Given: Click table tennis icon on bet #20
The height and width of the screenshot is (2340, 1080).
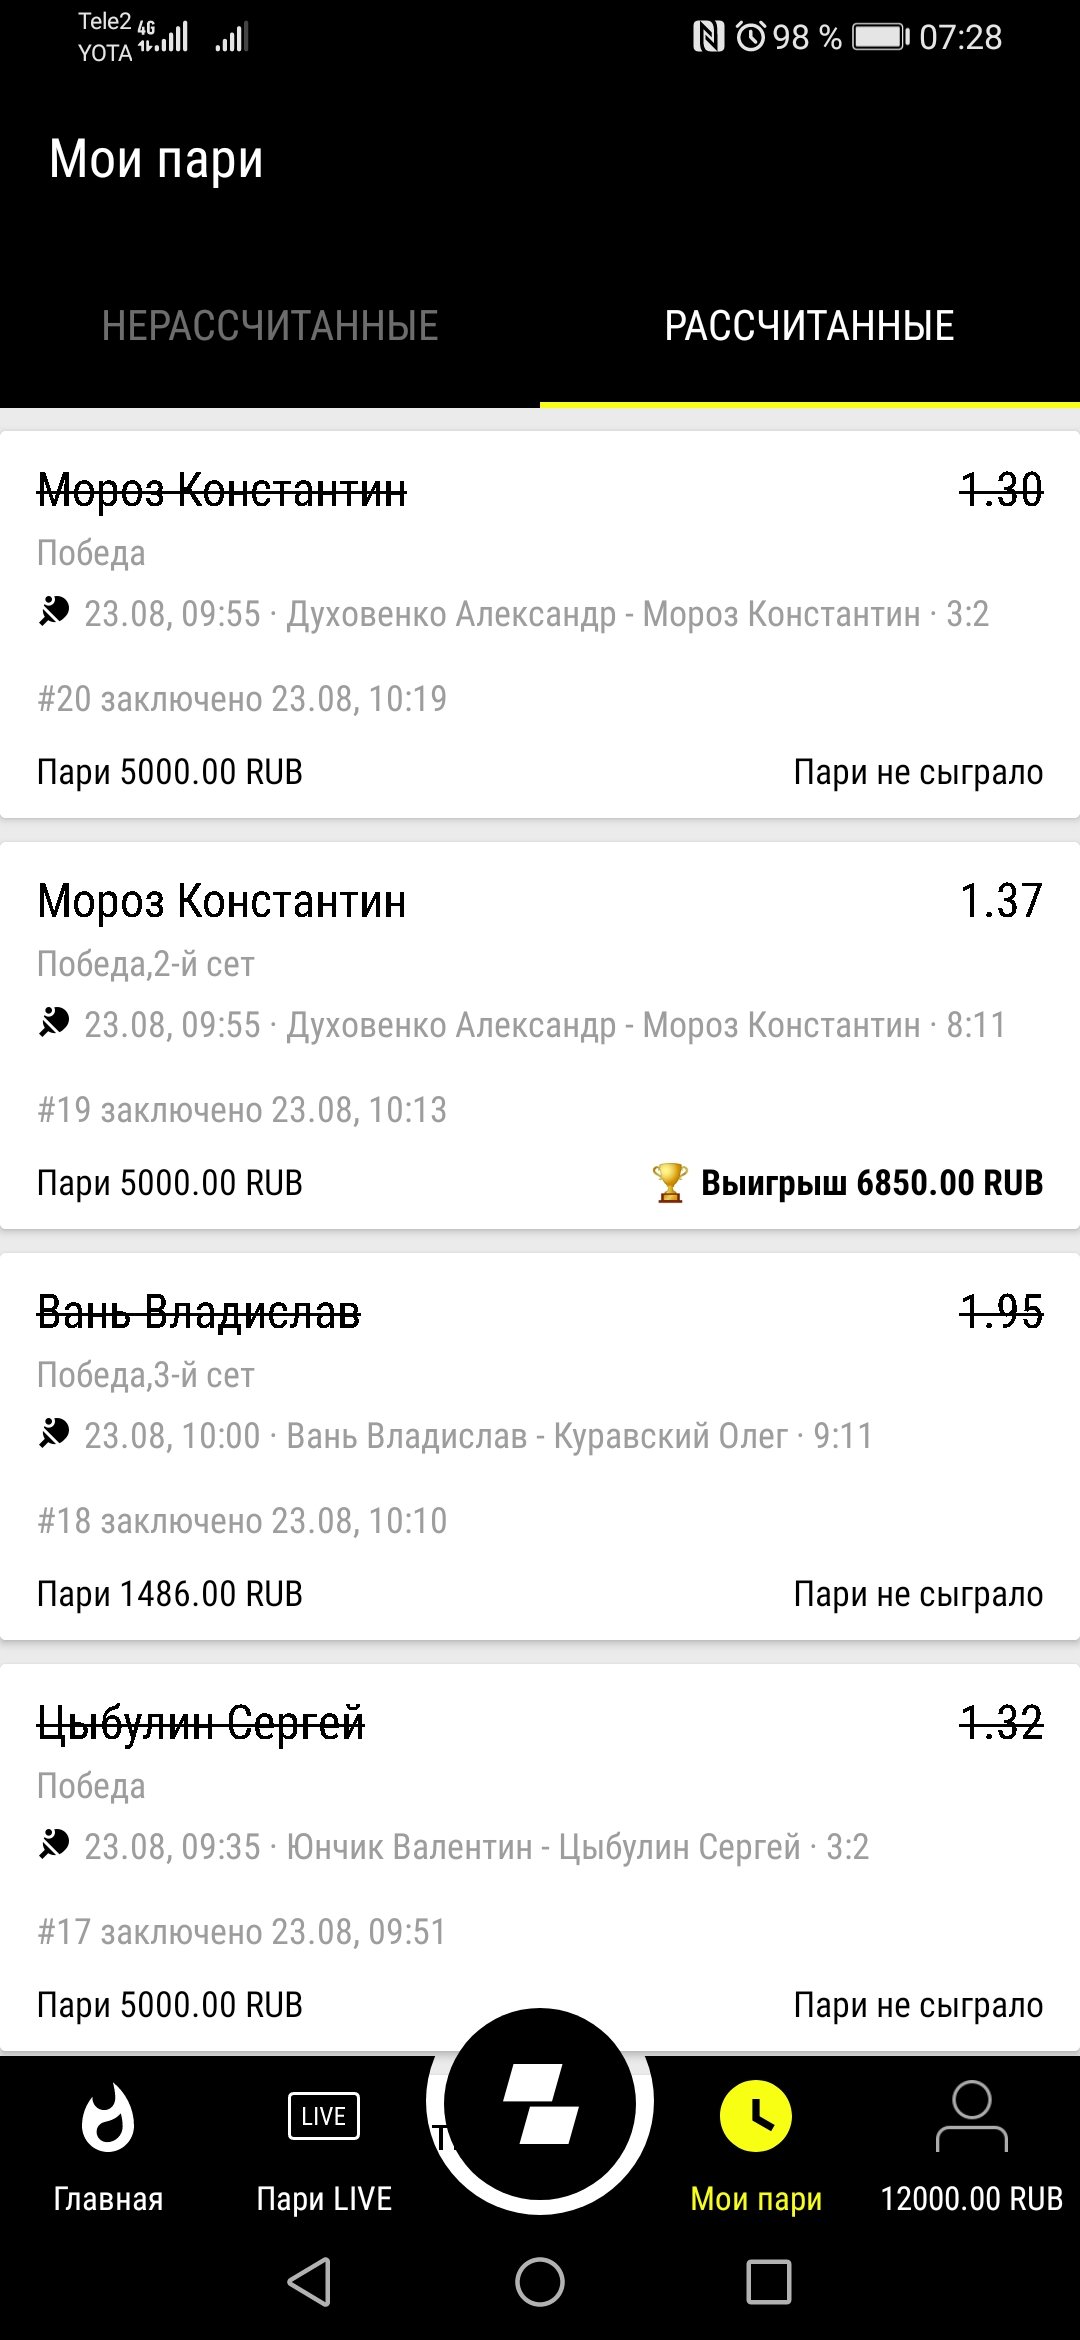Looking at the screenshot, I should 54,611.
